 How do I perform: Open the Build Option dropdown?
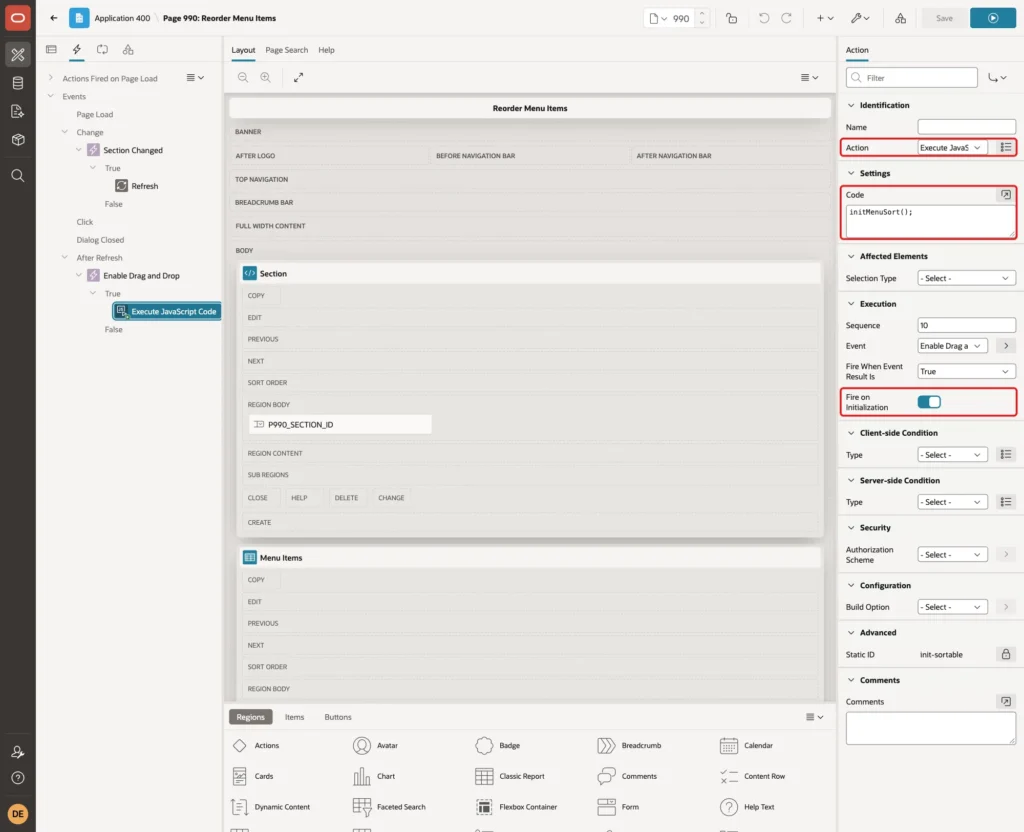point(952,607)
